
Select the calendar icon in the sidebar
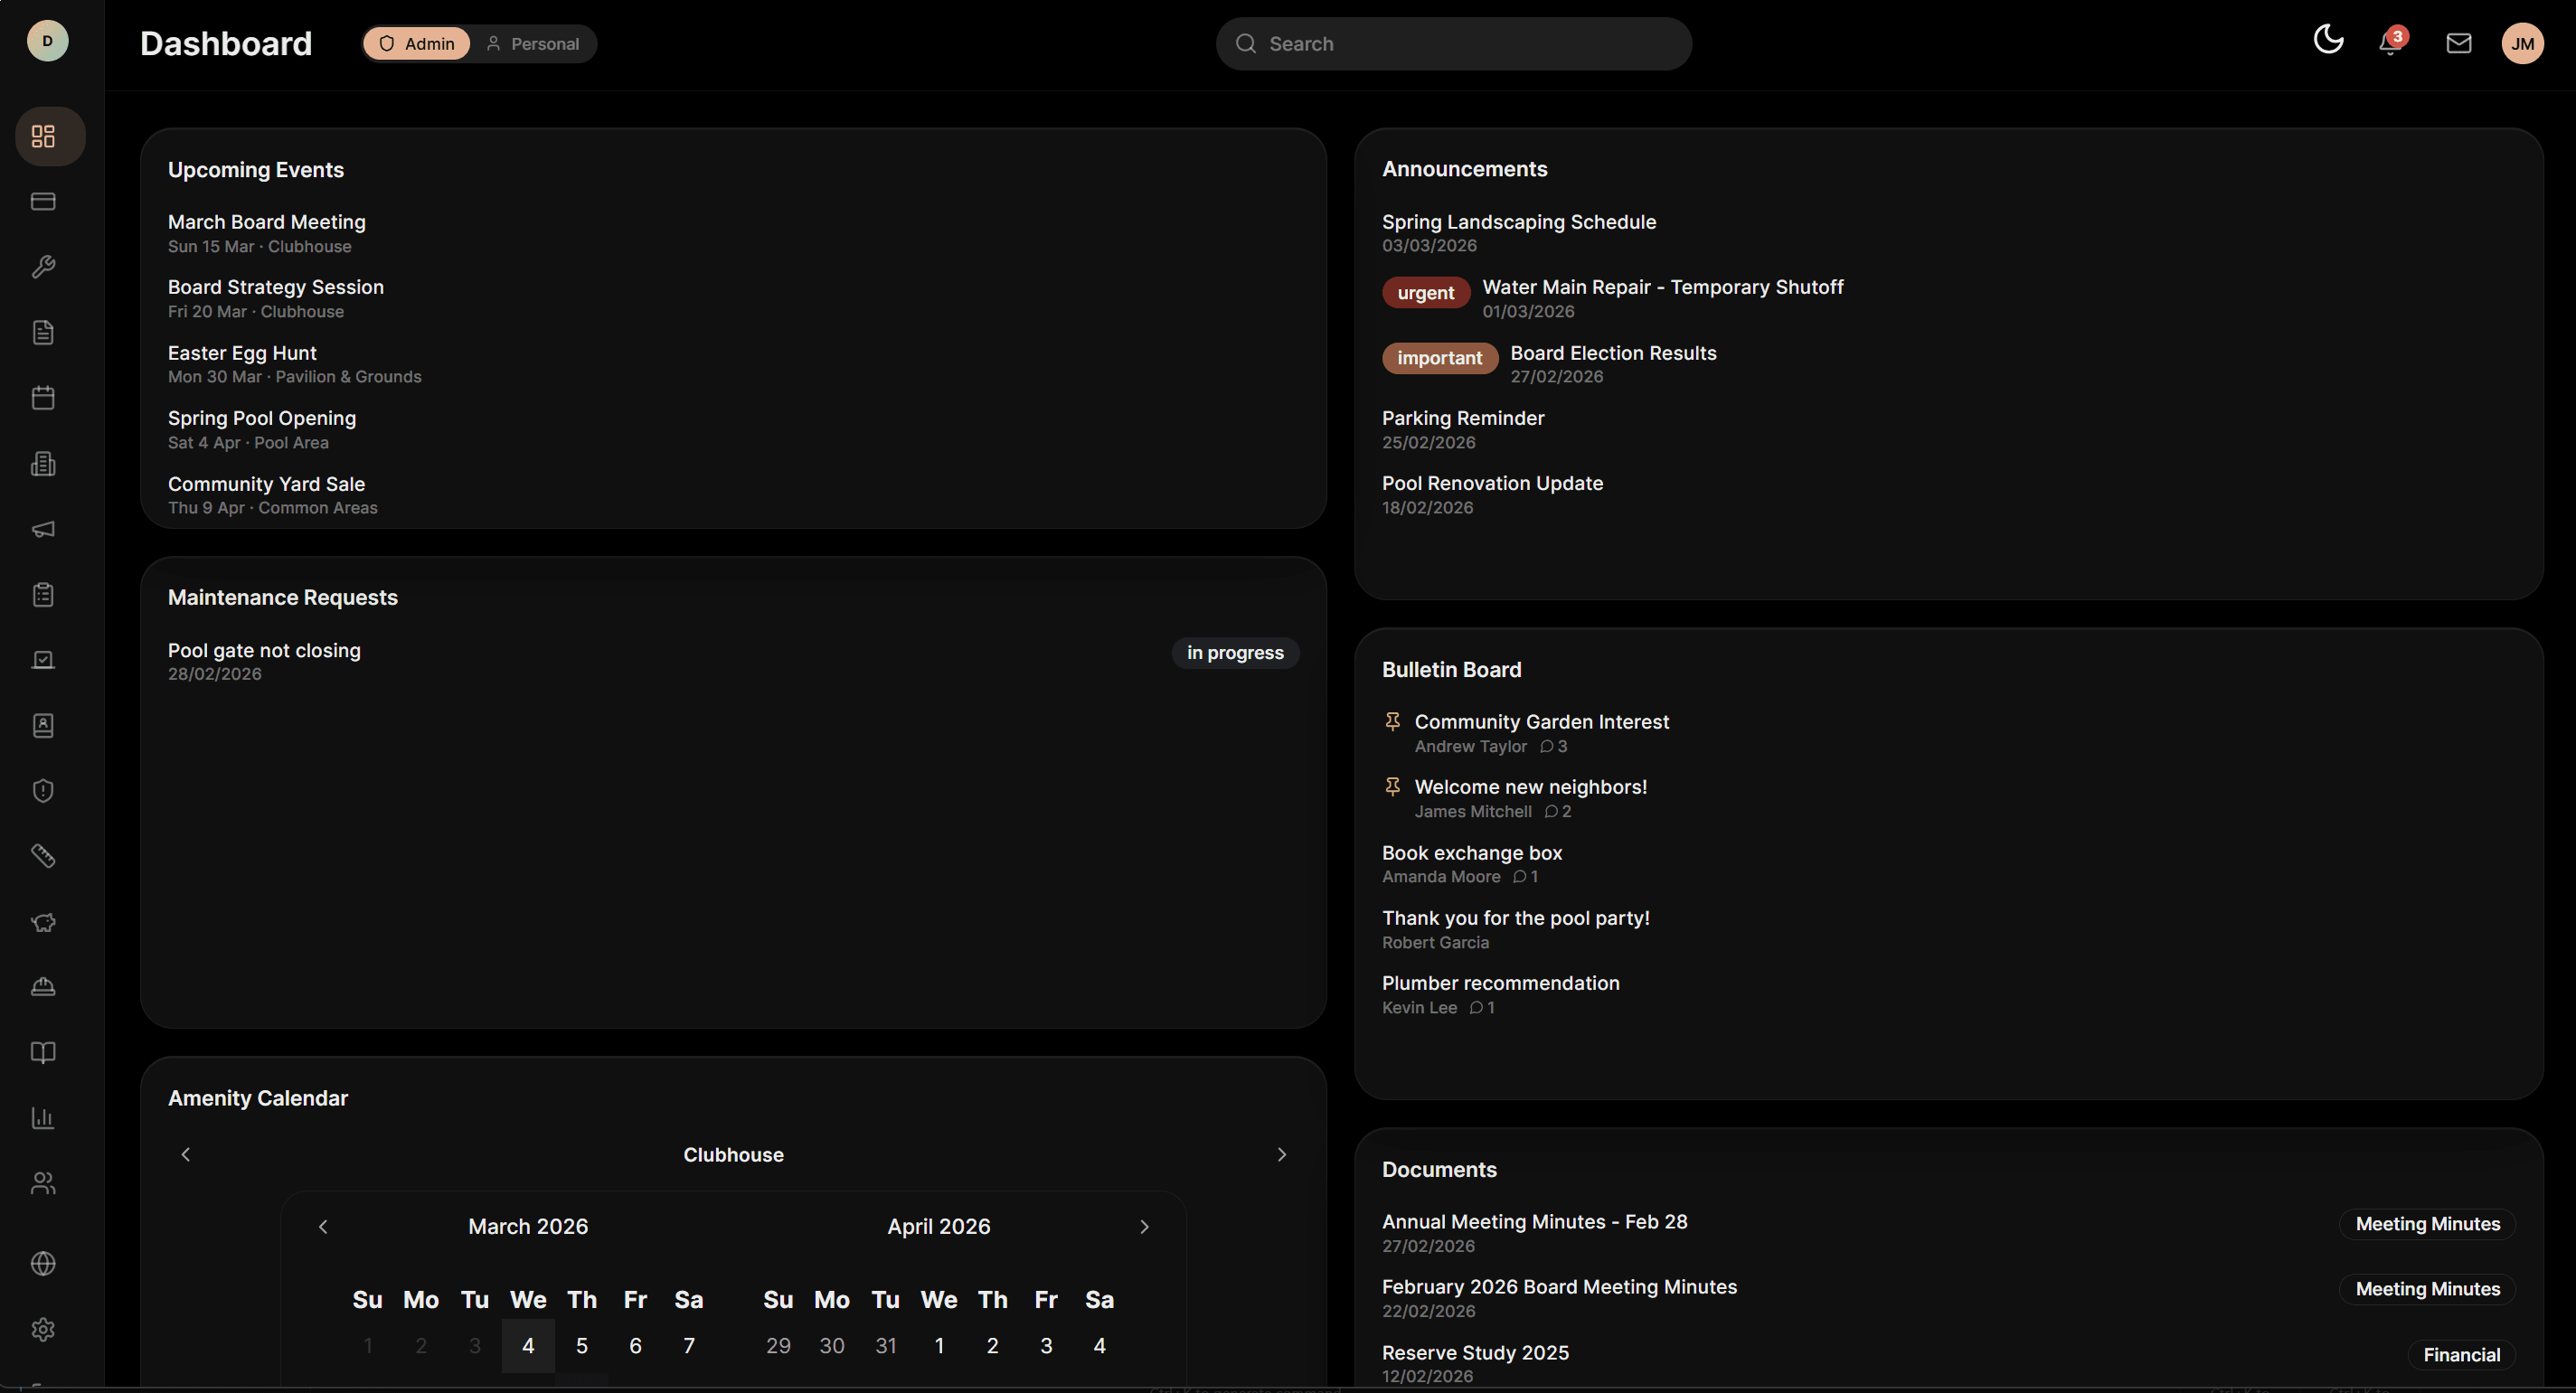(x=44, y=397)
